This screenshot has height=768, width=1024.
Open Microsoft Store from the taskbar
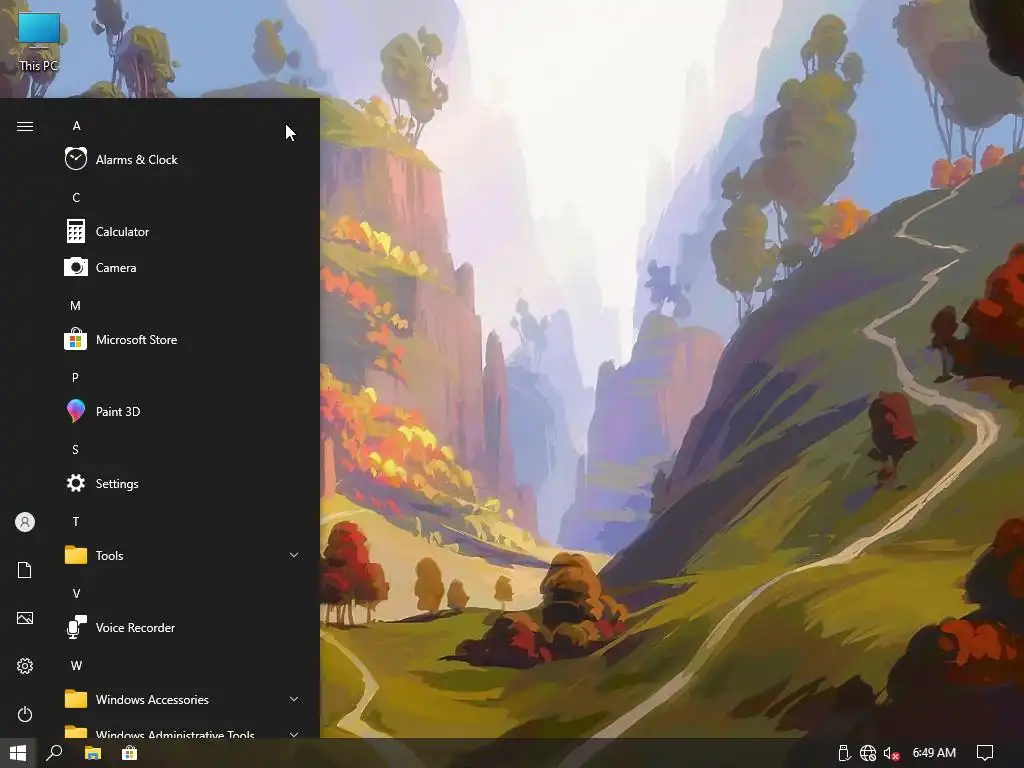tap(129, 753)
